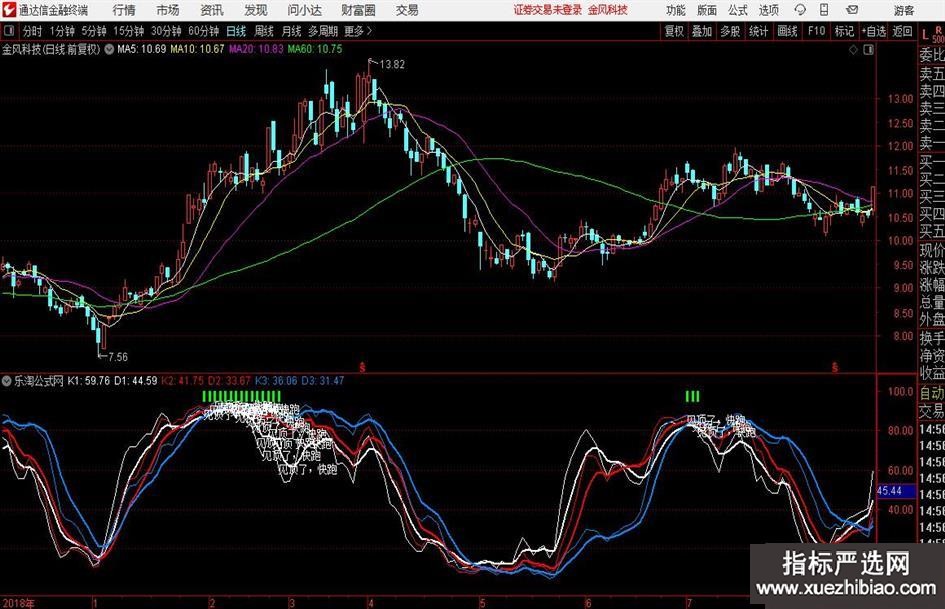Image resolution: width=945 pixels, height=609 pixels.
Task: Click the 45.44 blue value marker
Action: [x=897, y=491]
